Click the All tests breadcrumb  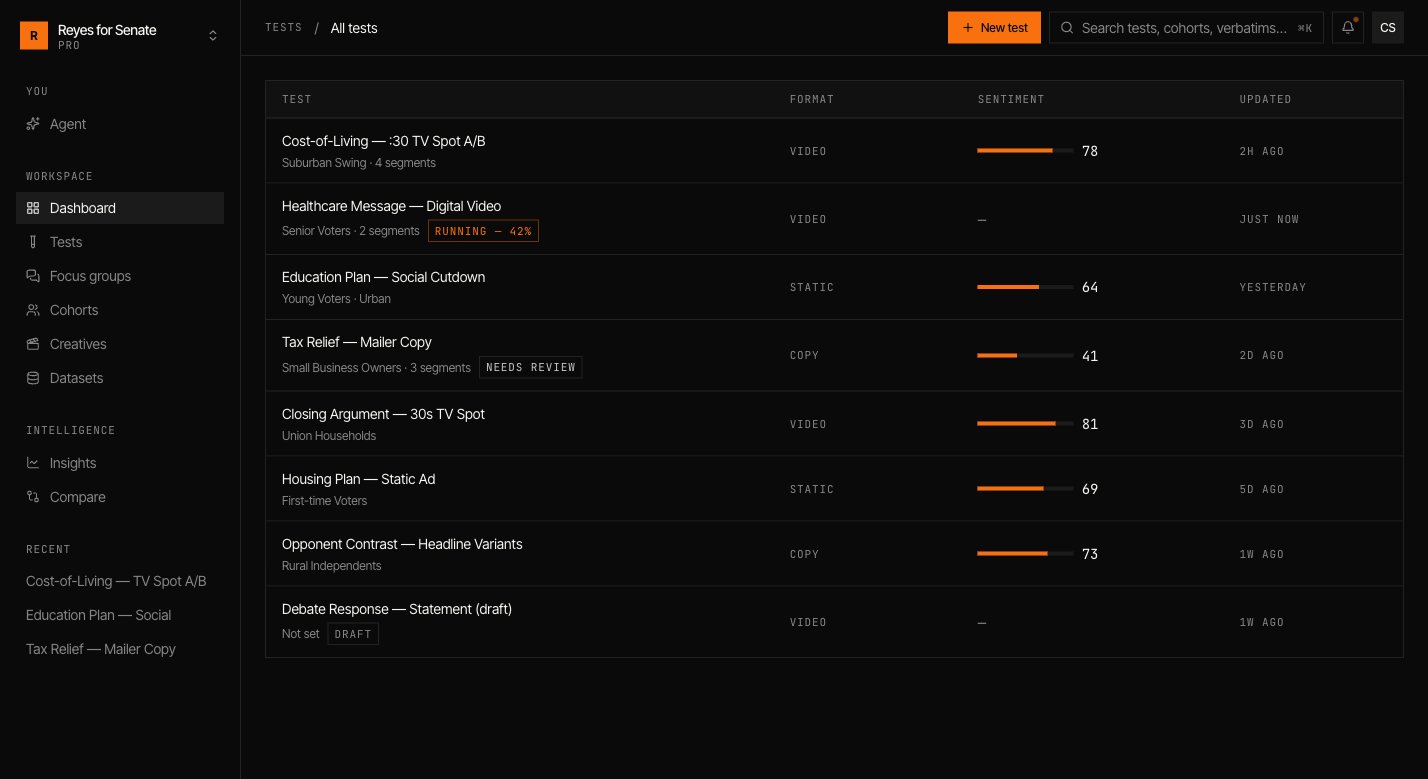click(x=354, y=28)
